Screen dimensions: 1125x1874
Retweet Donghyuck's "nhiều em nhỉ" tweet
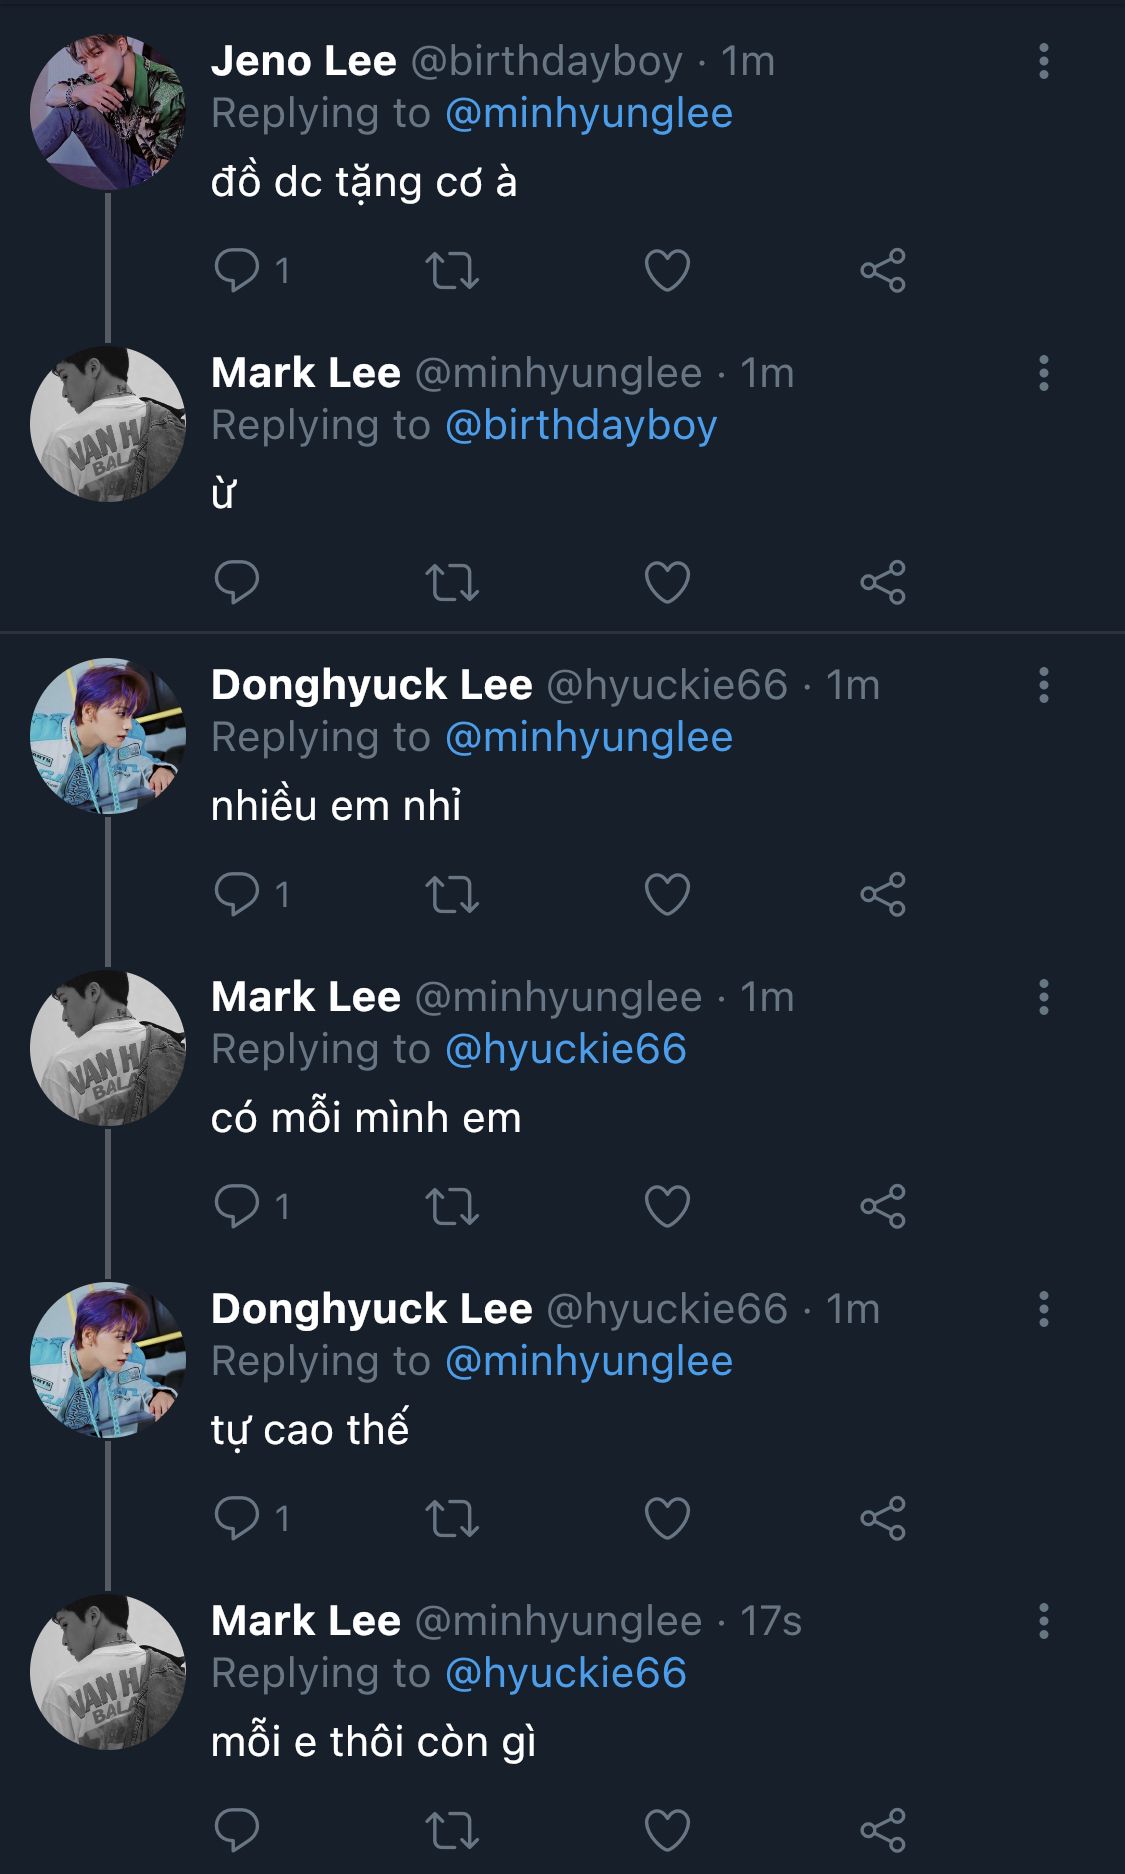point(452,894)
